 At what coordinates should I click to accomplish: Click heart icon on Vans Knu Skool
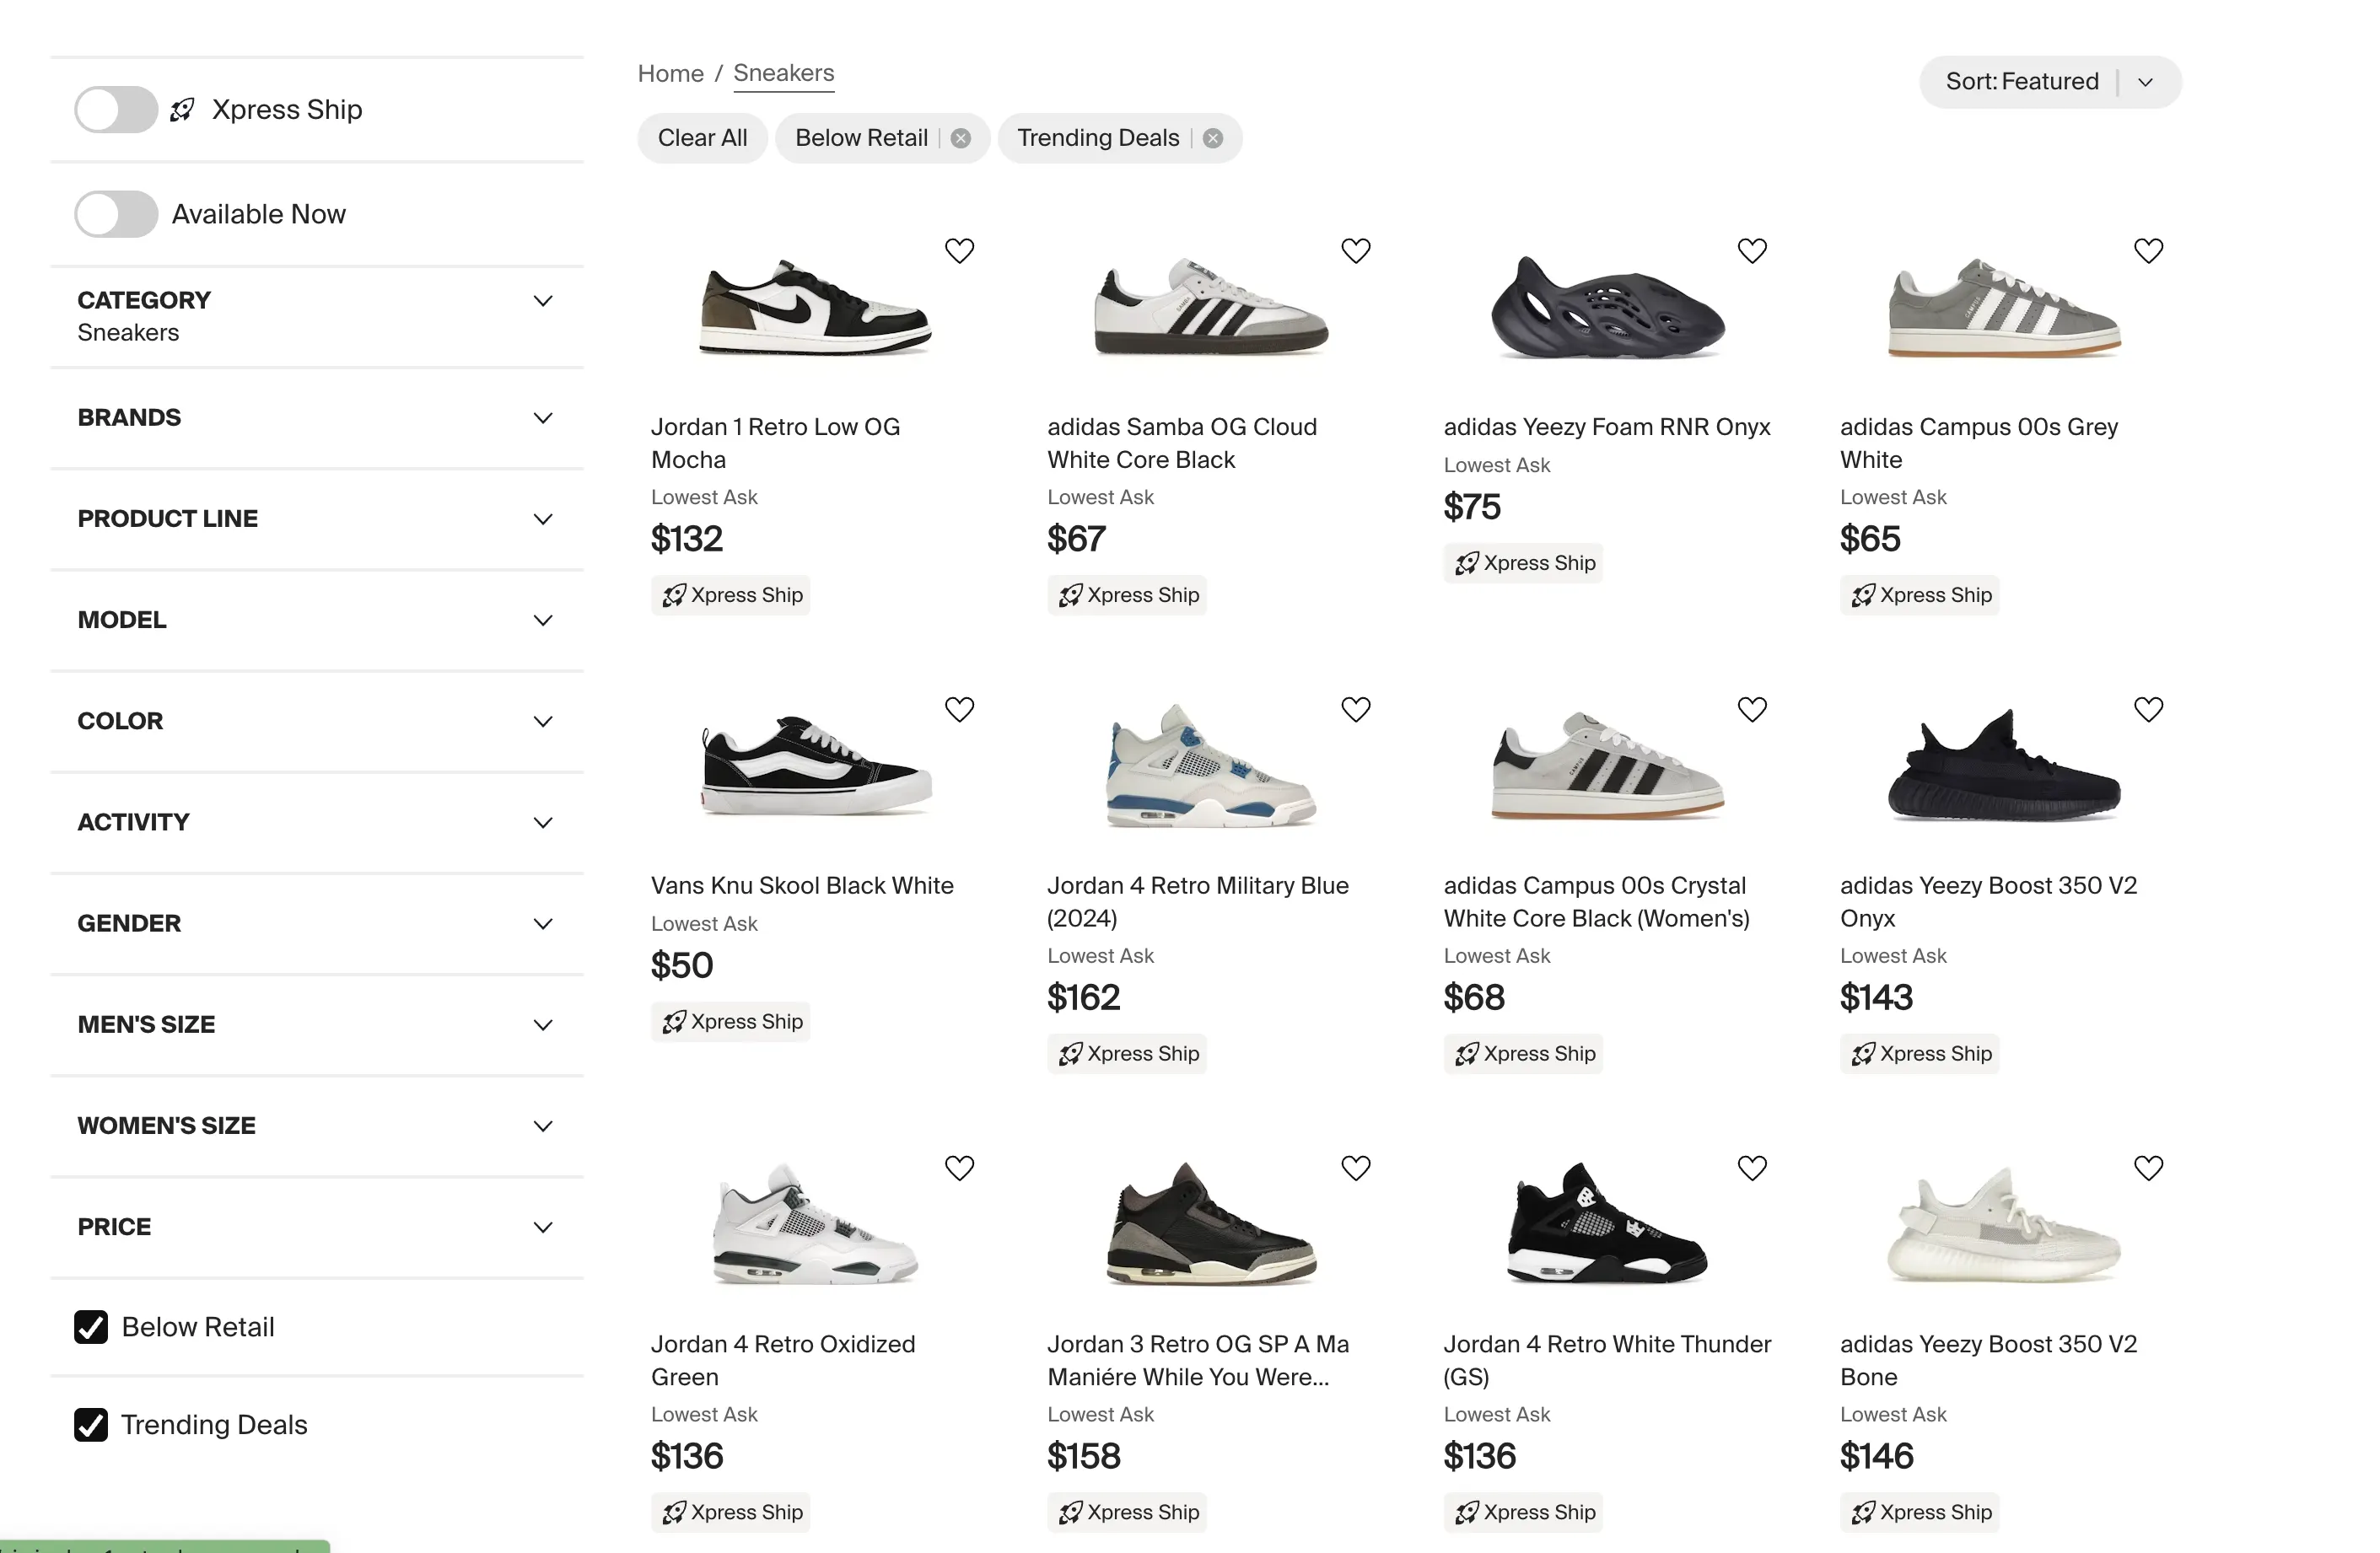pyautogui.click(x=959, y=709)
